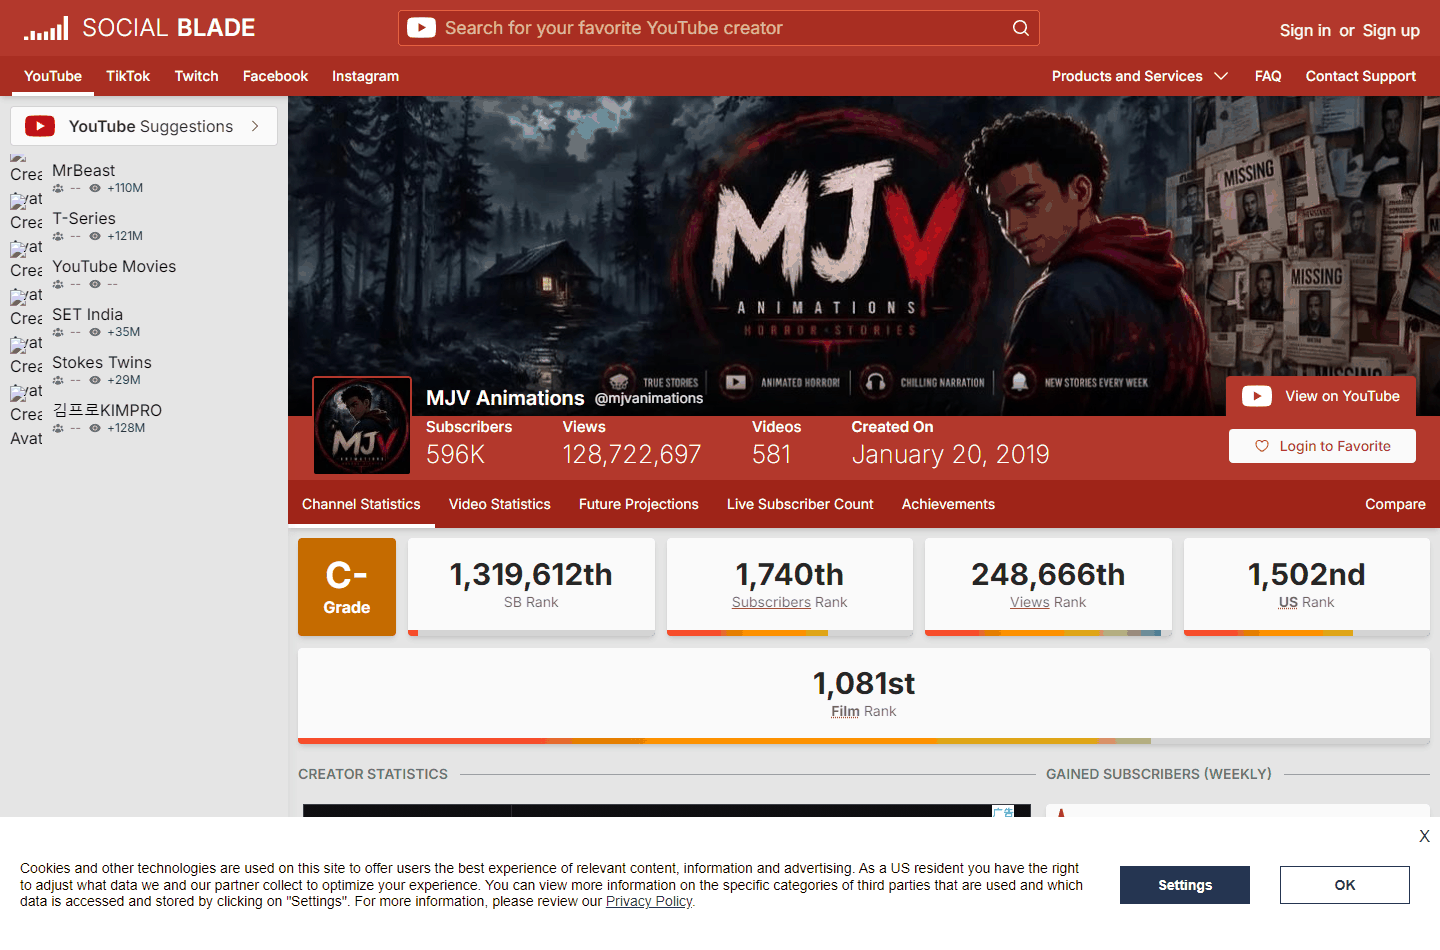Click the MJV Animations channel avatar
This screenshot has width=1440, height=950.
pos(362,425)
